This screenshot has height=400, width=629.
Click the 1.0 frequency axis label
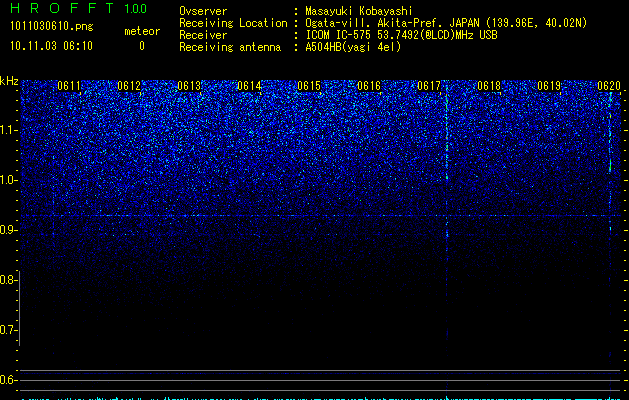click(8, 180)
